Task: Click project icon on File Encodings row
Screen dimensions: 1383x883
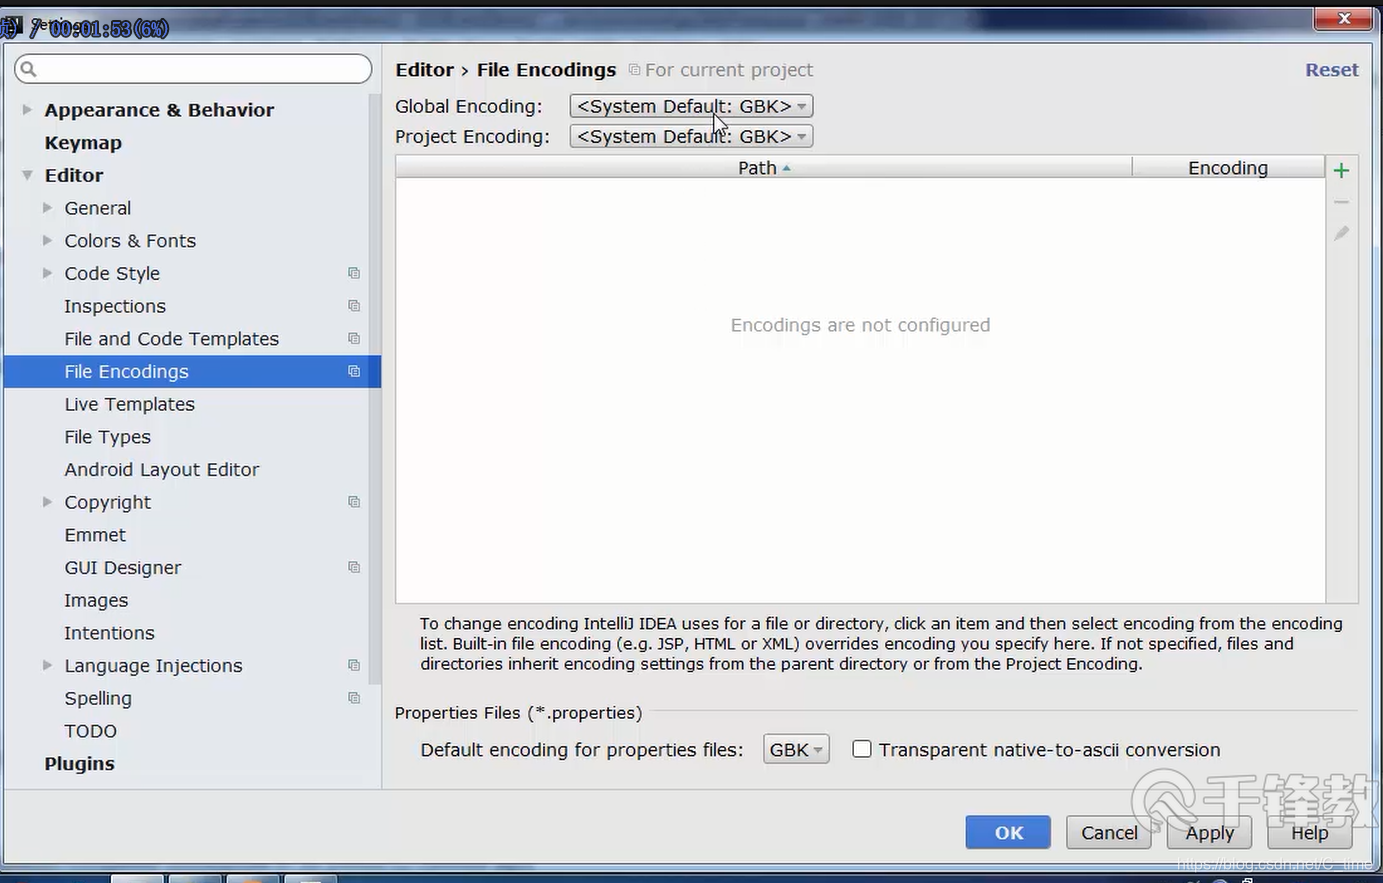Action: pyautogui.click(x=354, y=371)
